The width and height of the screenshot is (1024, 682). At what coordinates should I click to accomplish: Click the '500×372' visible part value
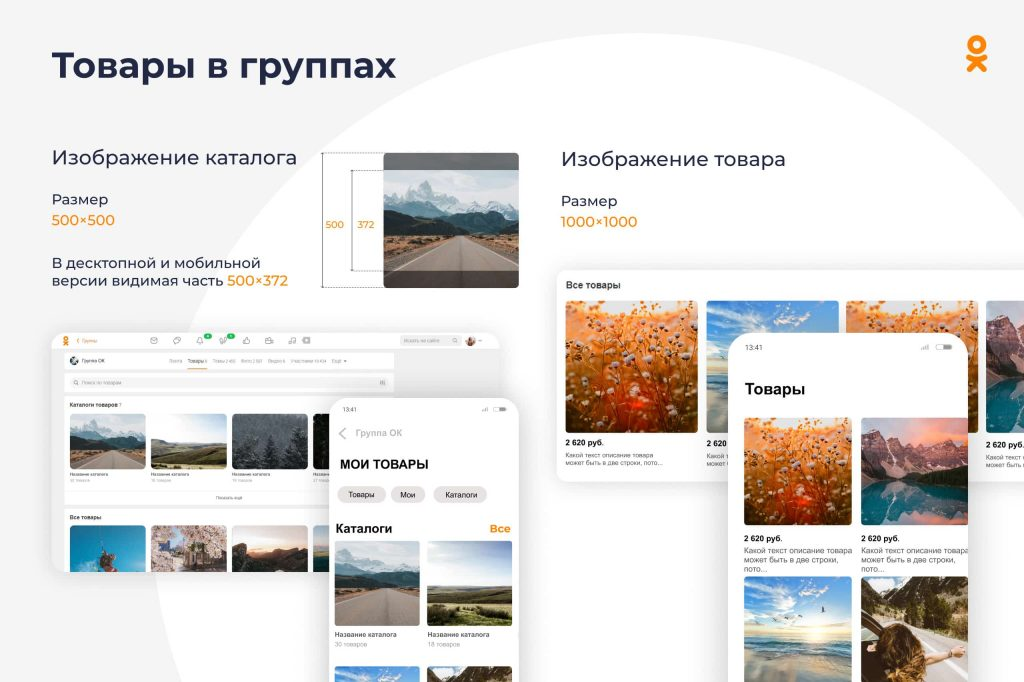(257, 280)
